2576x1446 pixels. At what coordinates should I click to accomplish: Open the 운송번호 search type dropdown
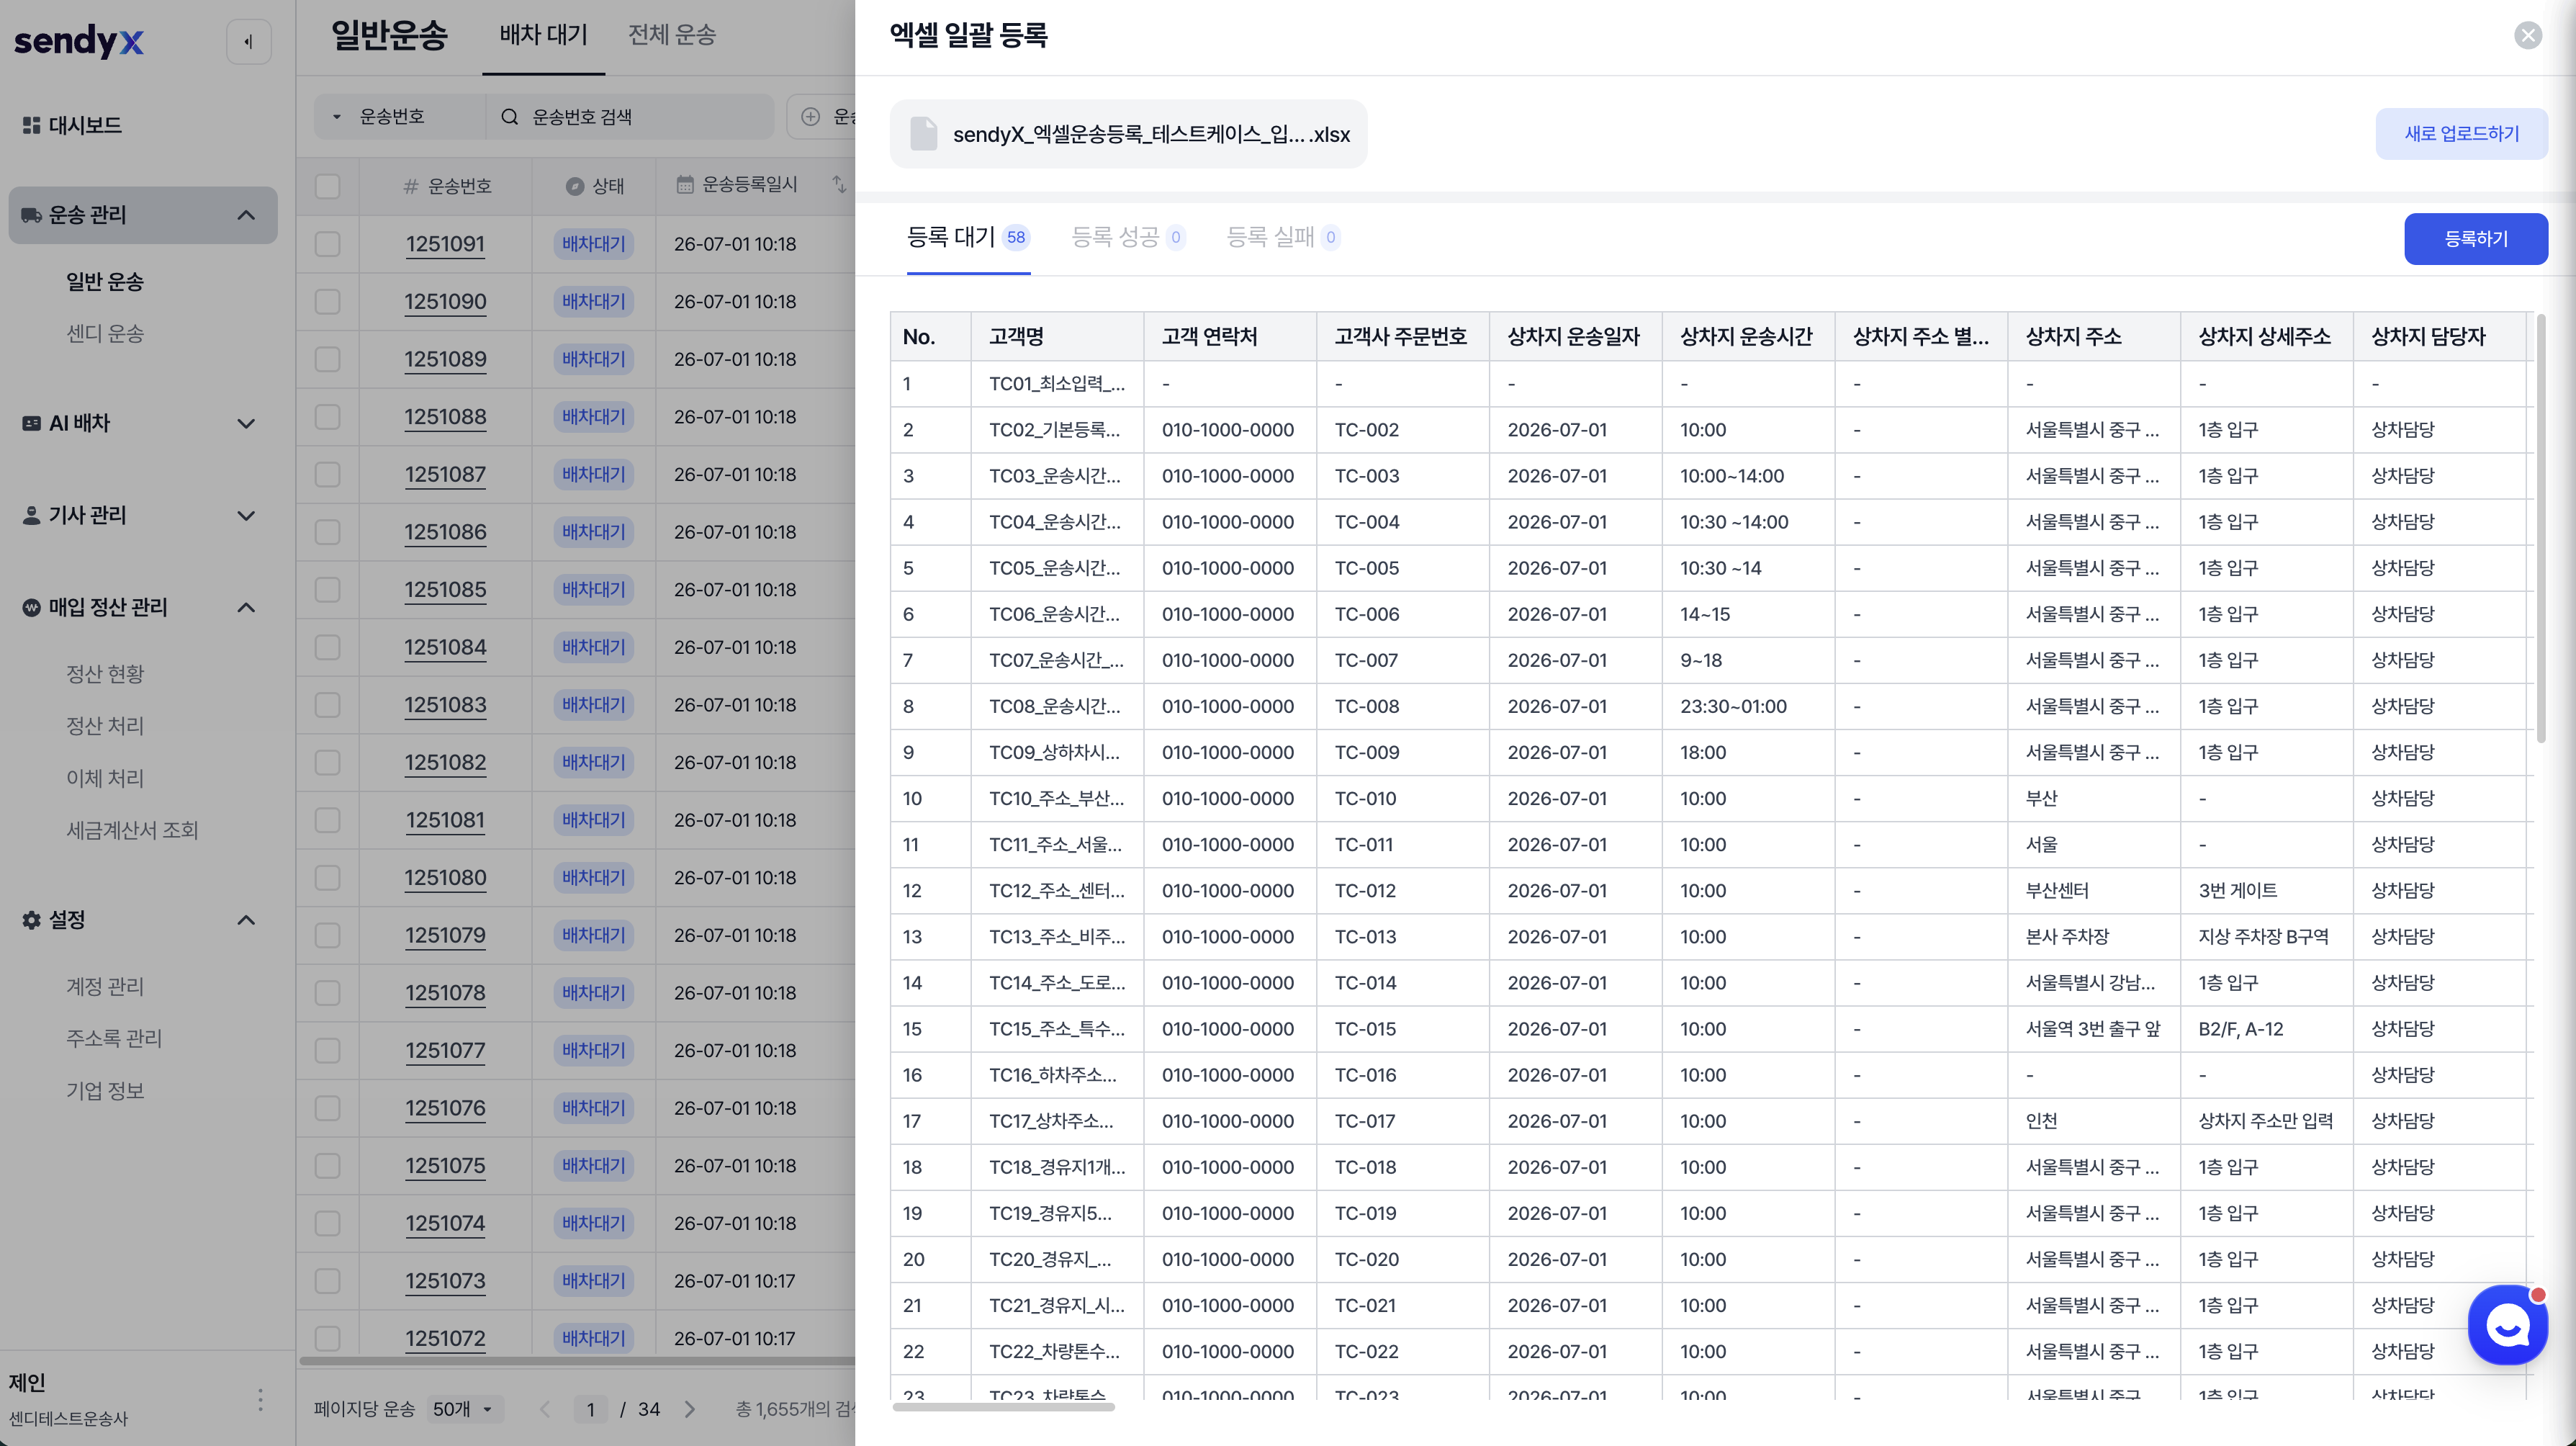click(399, 117)
